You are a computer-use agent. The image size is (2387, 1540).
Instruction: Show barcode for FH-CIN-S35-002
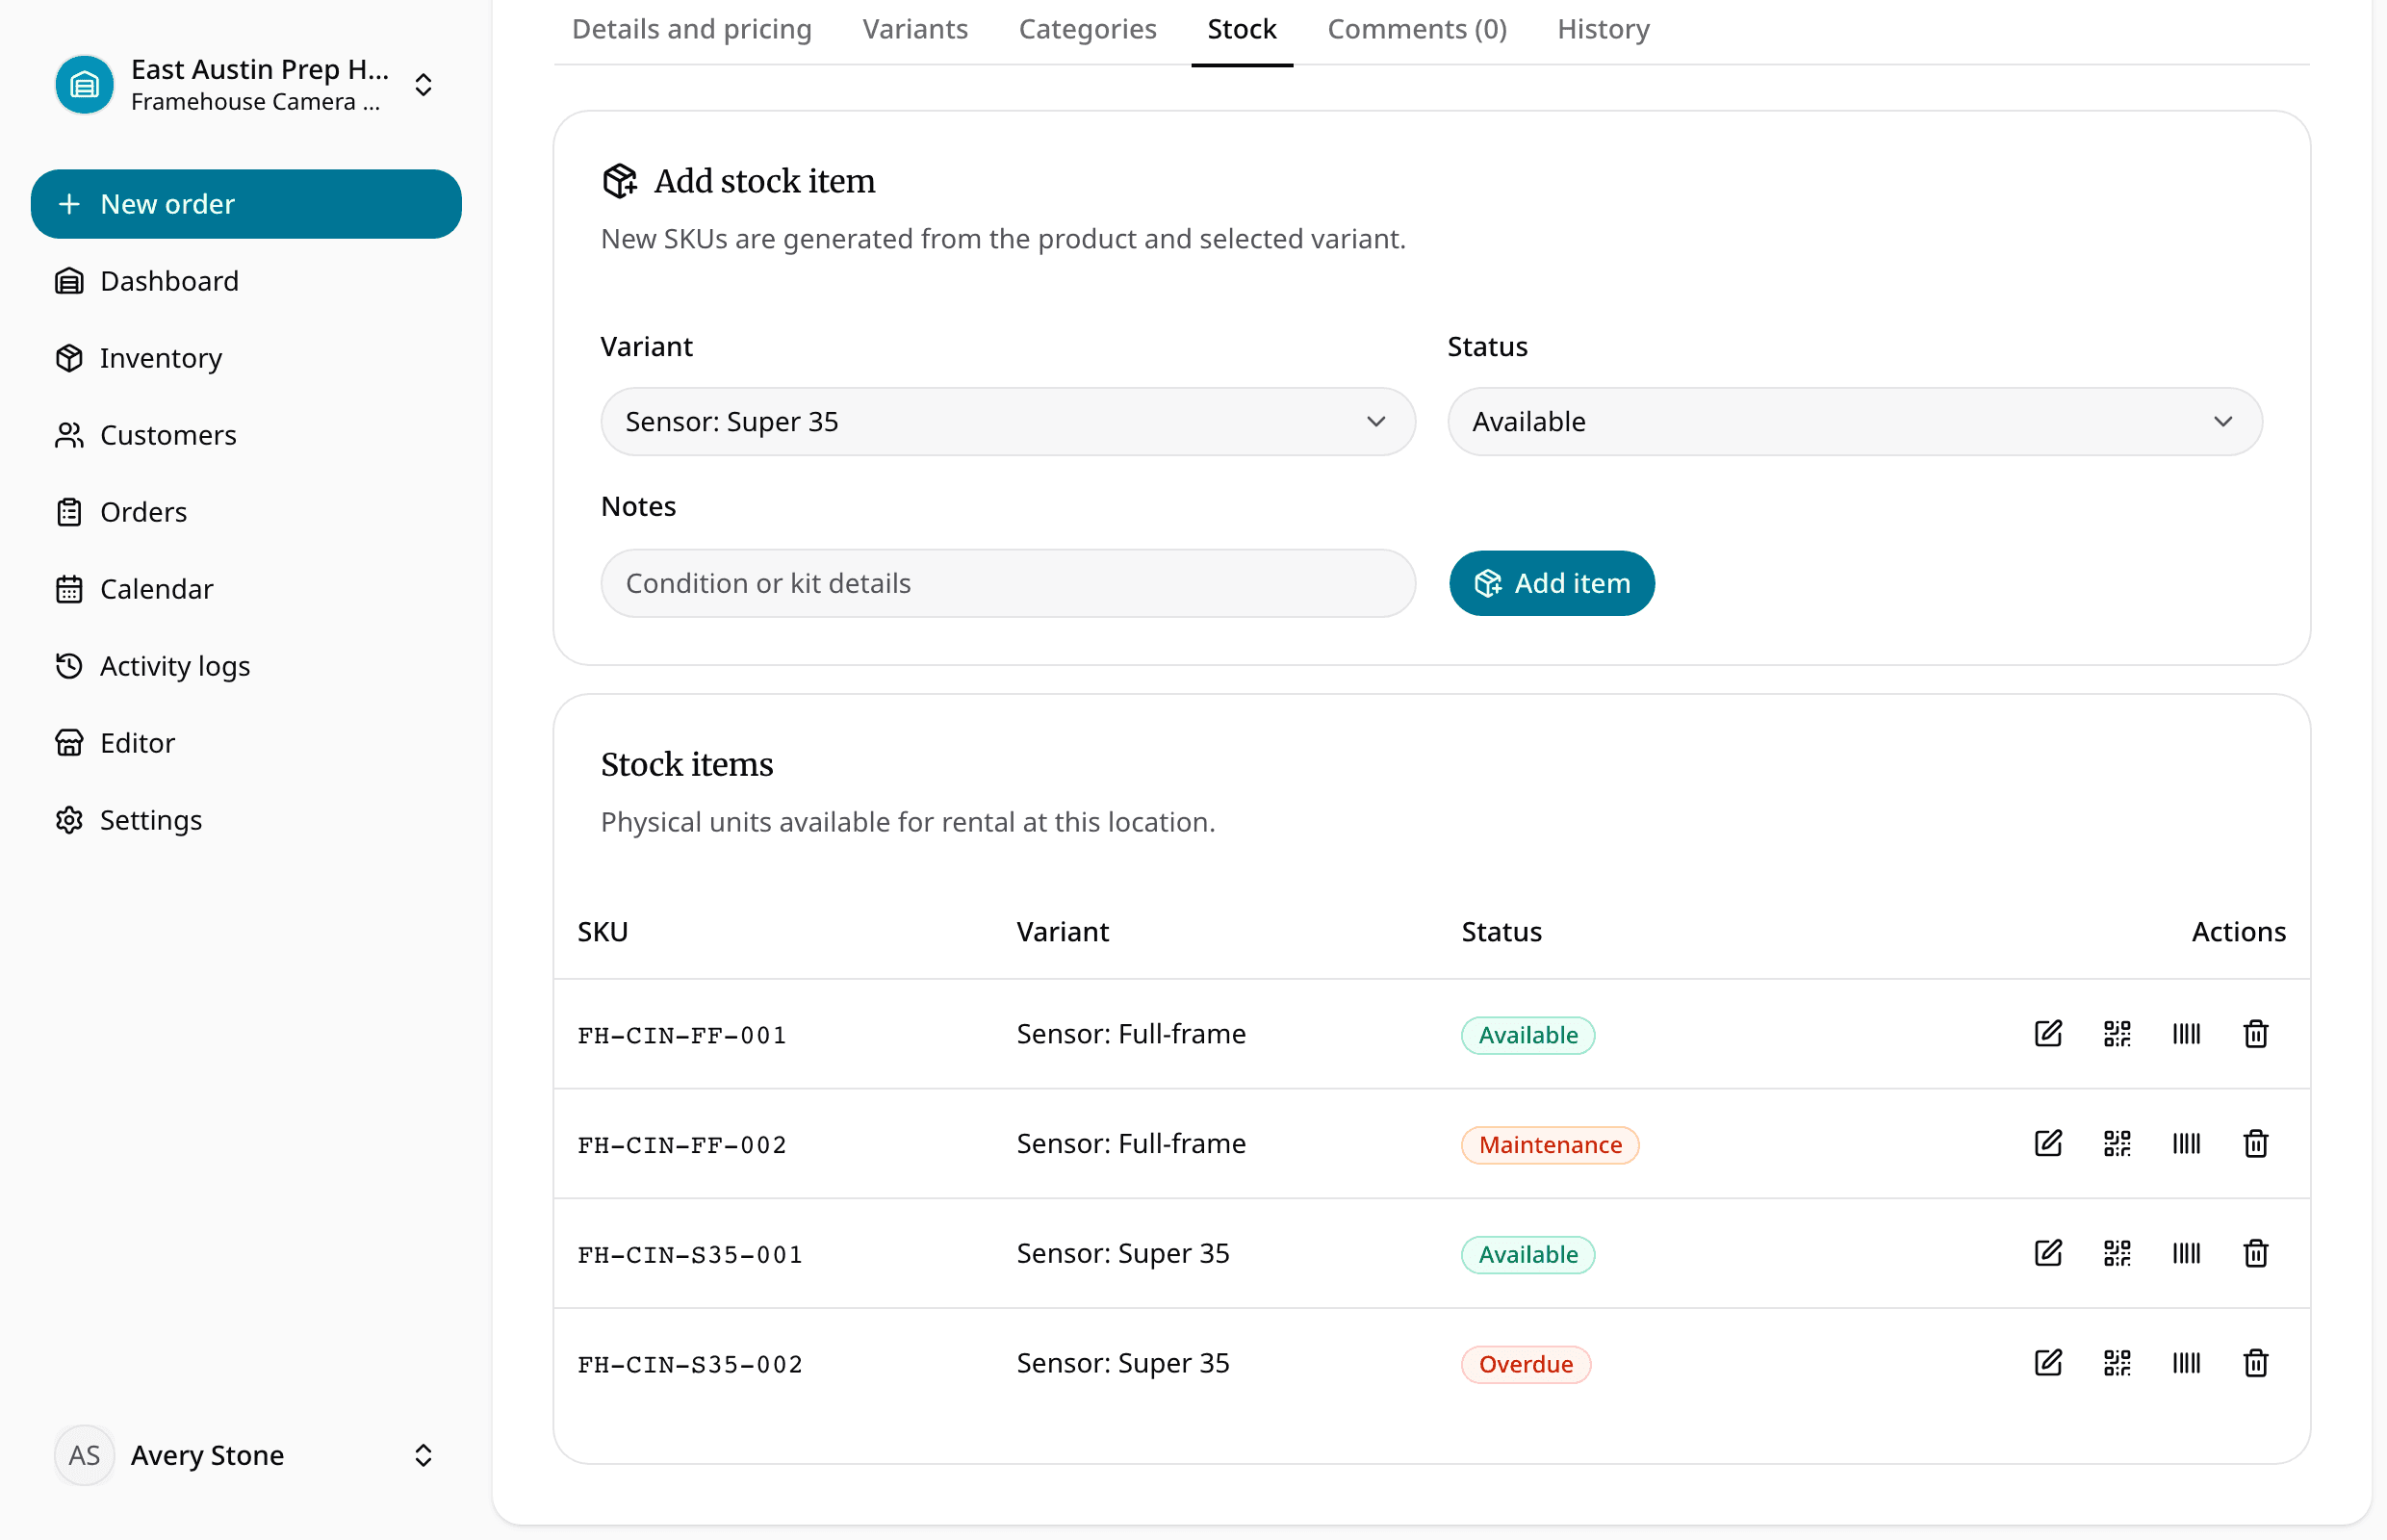2186,1363
